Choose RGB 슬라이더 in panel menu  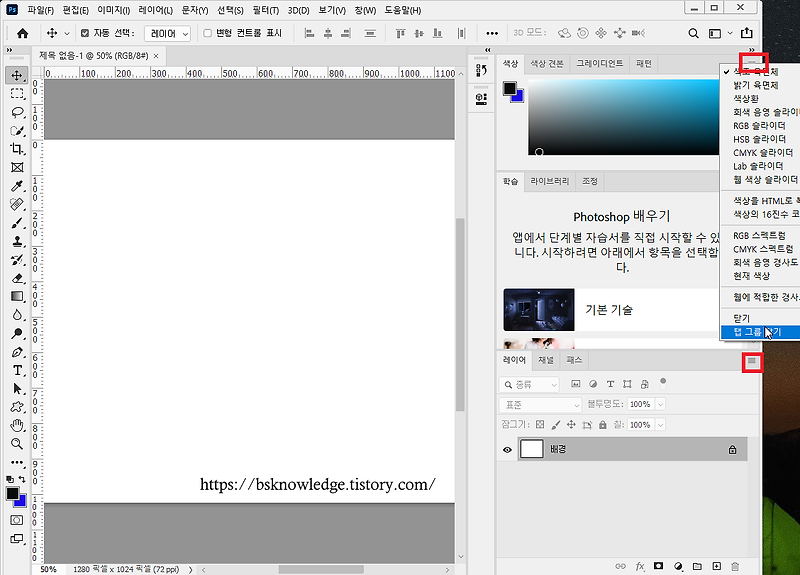pyautogui.click(x=760, y=126)
